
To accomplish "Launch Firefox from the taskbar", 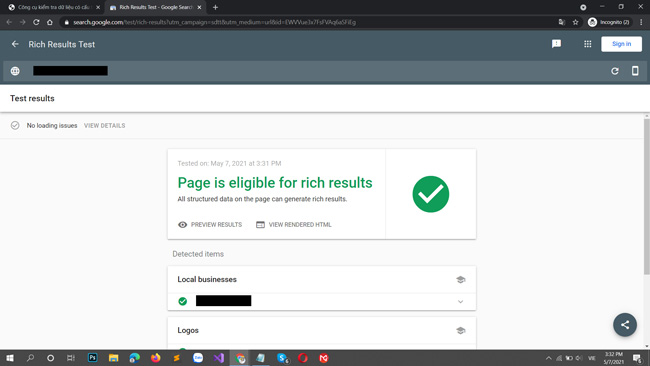I will (x=155, y=358).
